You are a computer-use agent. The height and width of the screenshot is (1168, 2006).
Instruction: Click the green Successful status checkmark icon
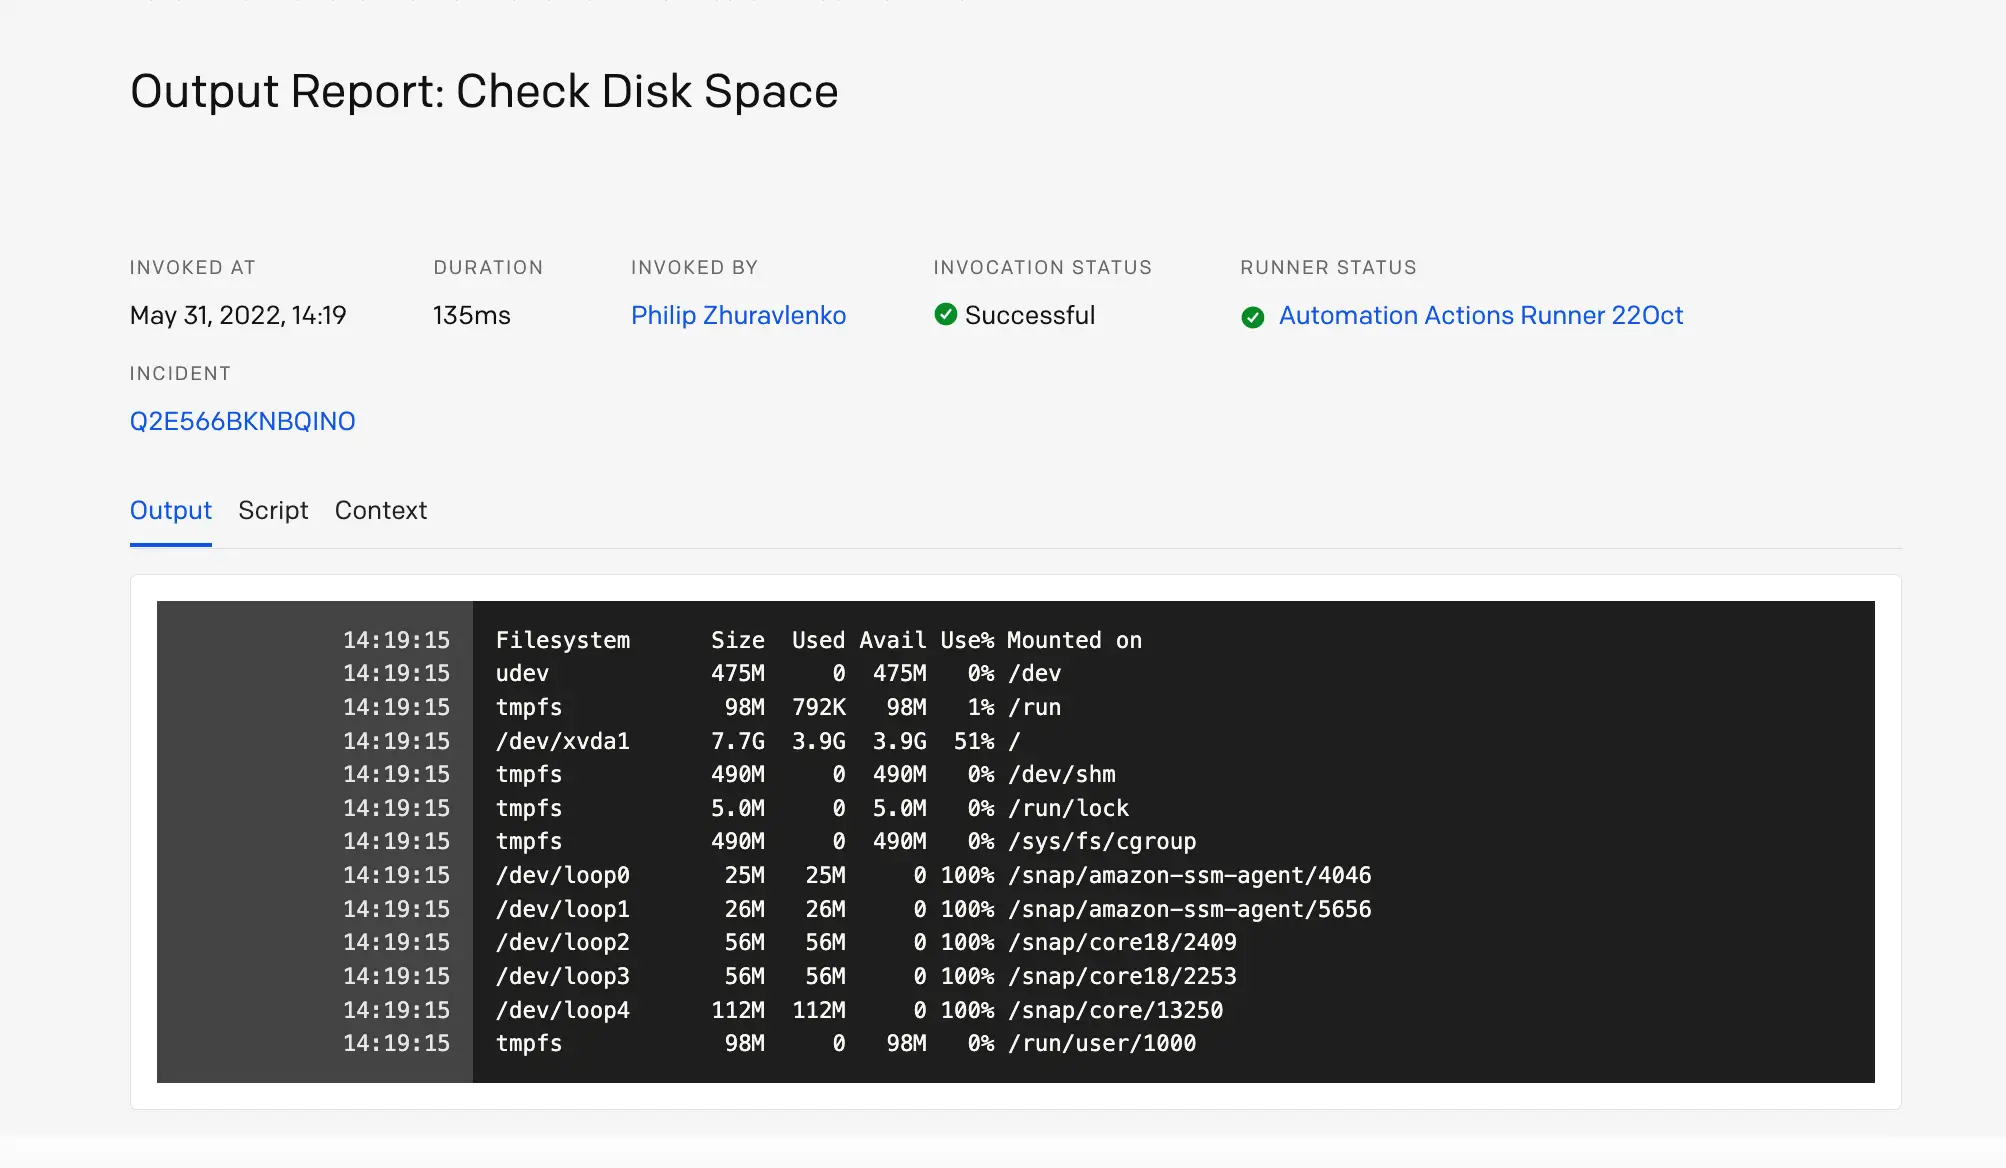(x=945, y=315)
